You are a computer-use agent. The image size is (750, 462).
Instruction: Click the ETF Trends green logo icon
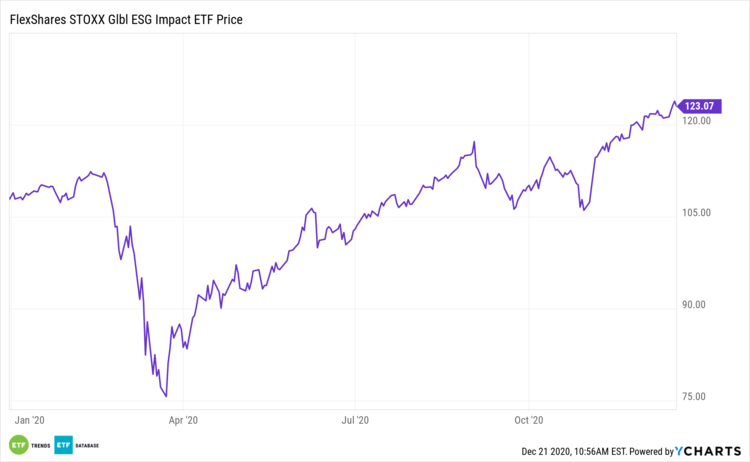click(17, 444)
